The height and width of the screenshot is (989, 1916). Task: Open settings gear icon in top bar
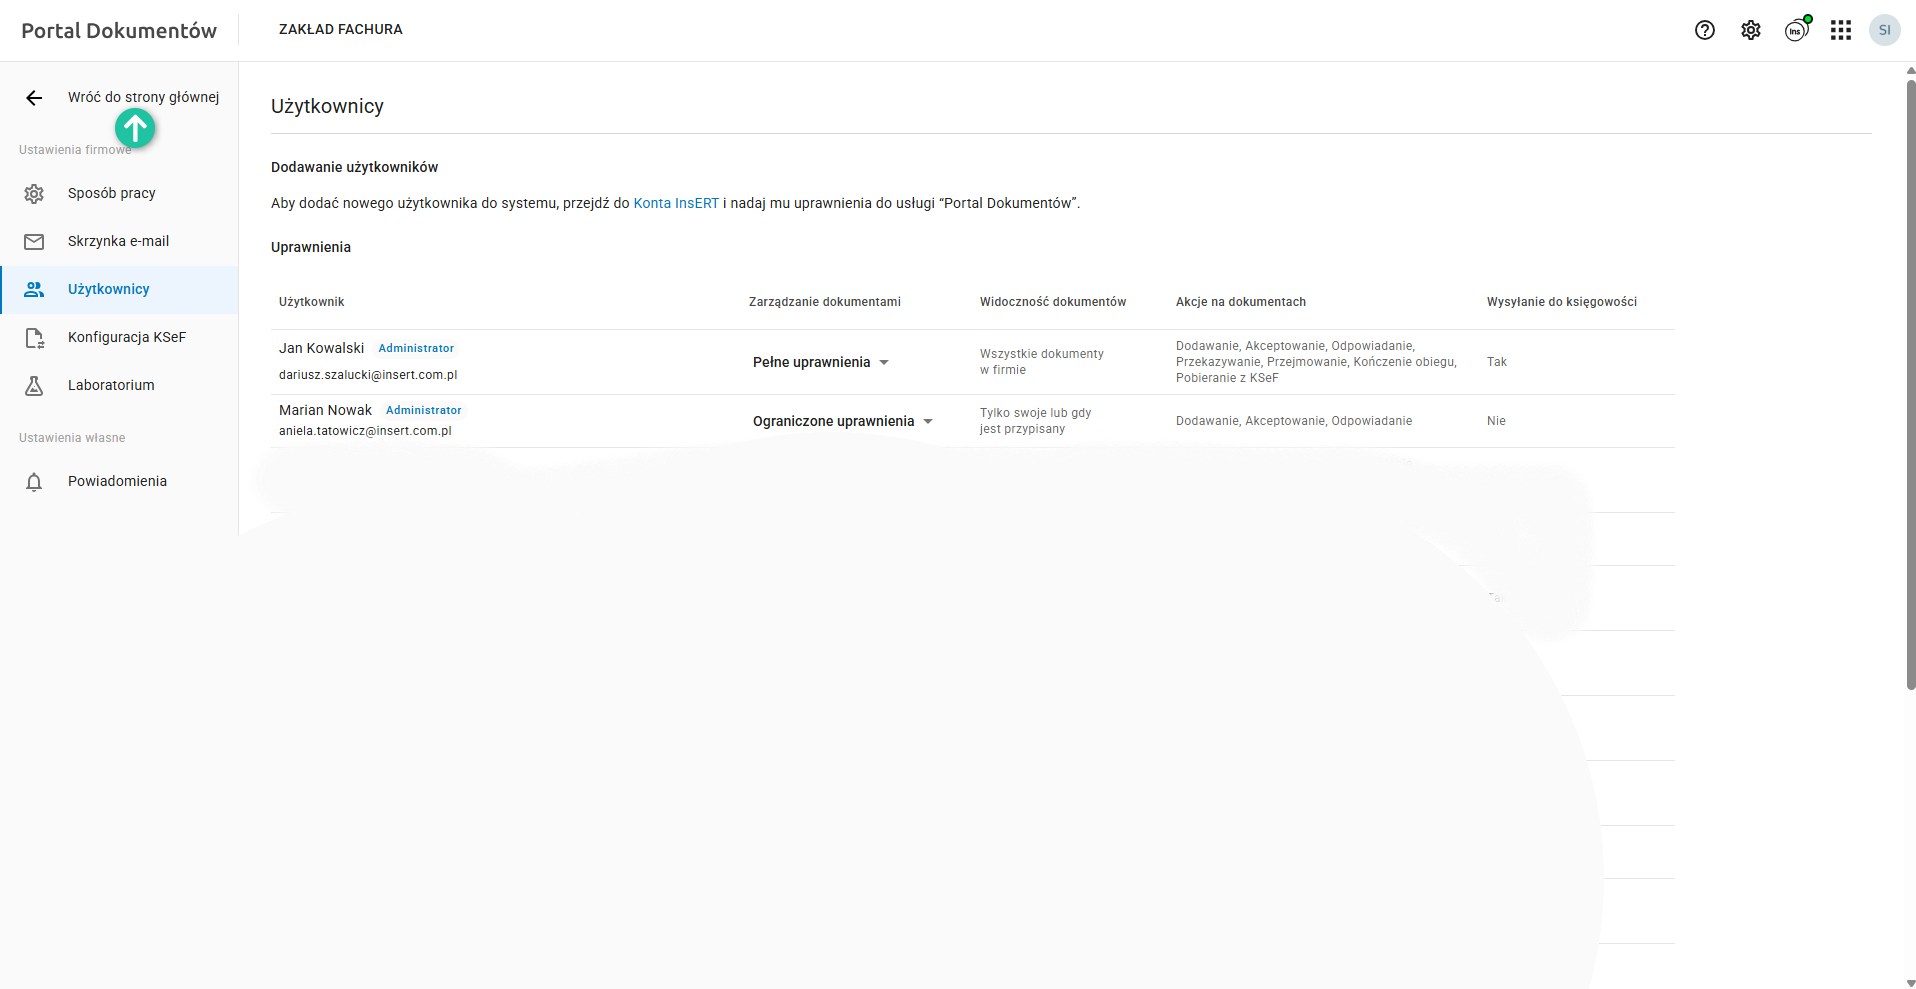(x=1750, y=30)
